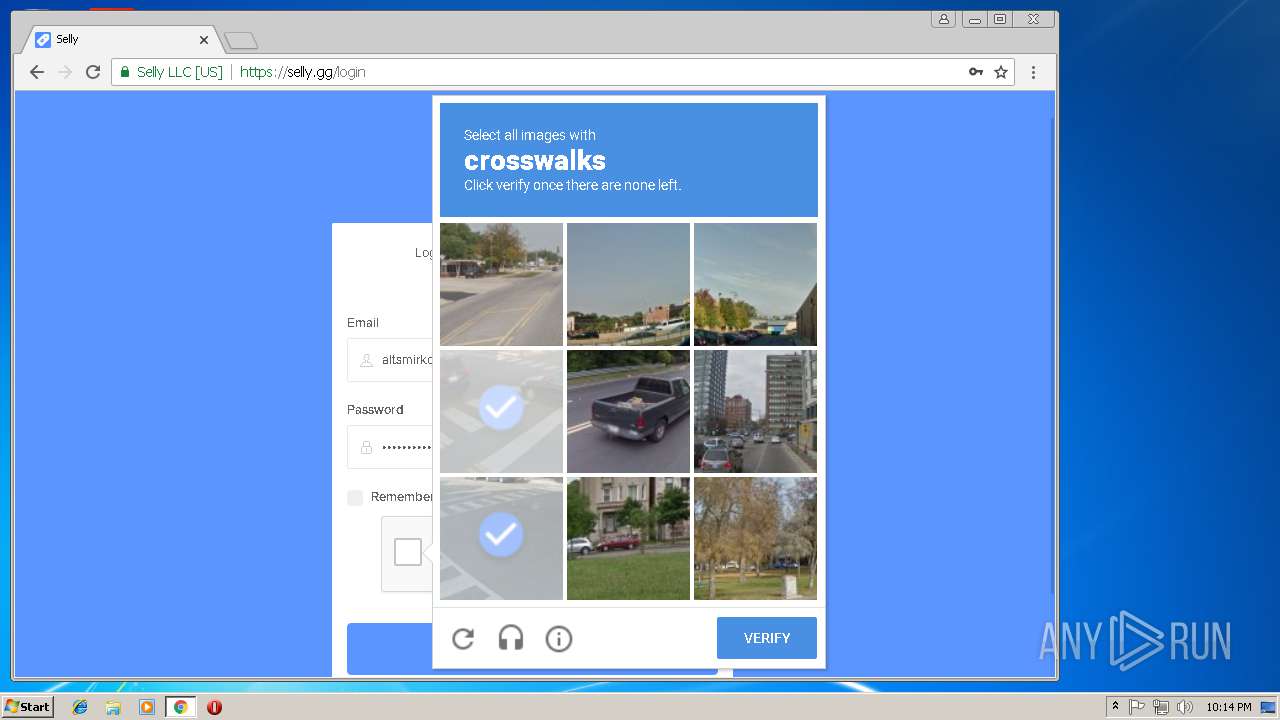1280x720 pixels.
Task: Click the address bar URL selly.gg/login
Action: coord(303,72)
